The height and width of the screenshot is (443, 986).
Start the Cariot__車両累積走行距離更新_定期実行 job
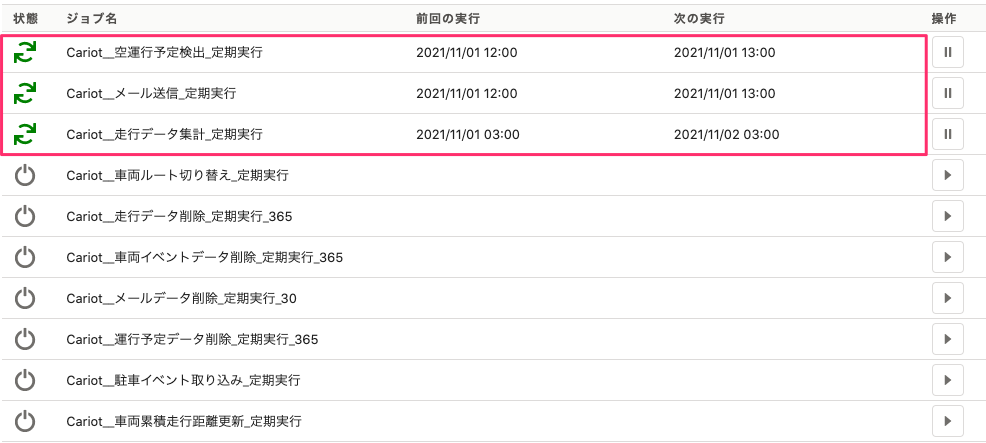point(948,420)
